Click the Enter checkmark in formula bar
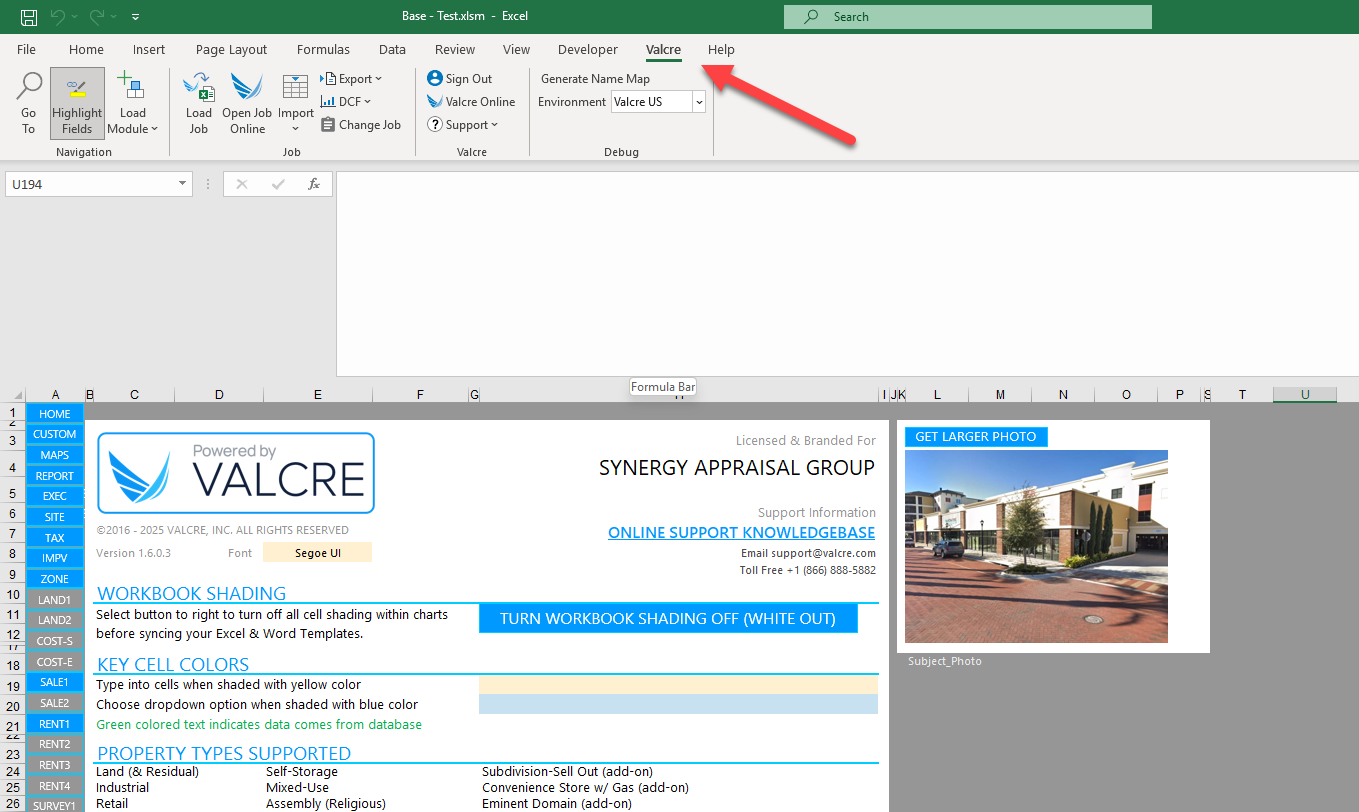The height and width of the screenshot is (812, 1359). [x=278, y=184]
